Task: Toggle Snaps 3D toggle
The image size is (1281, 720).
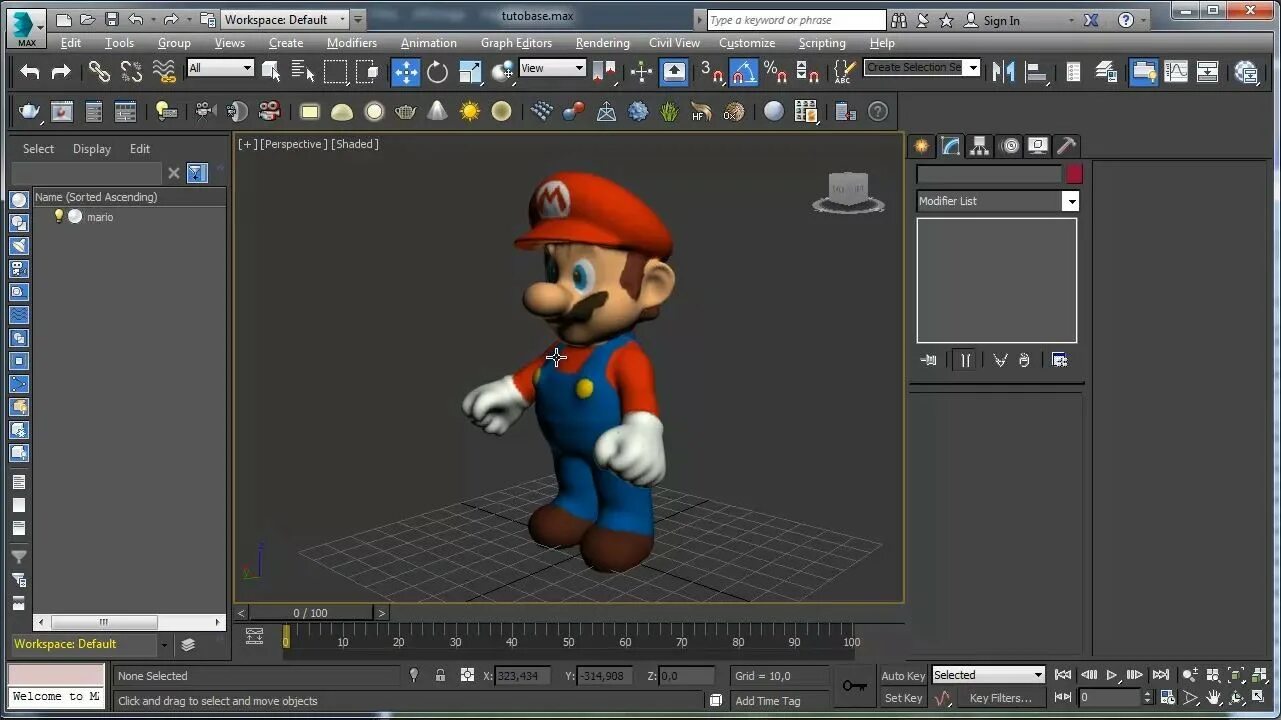Action: tap(711, 71)
